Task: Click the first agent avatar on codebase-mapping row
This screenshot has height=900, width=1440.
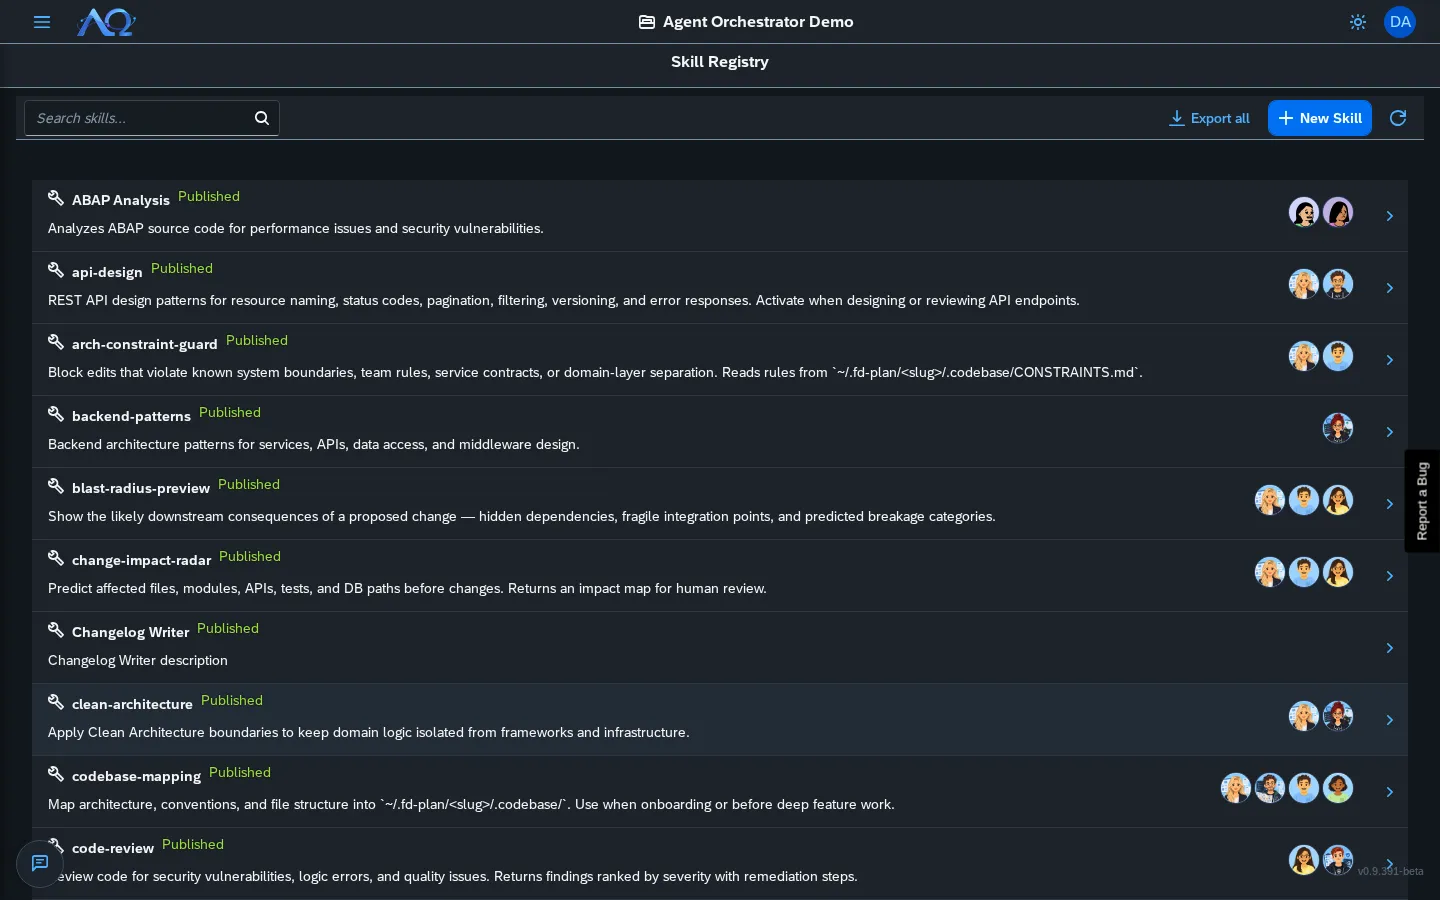Action: (1236, 788)
